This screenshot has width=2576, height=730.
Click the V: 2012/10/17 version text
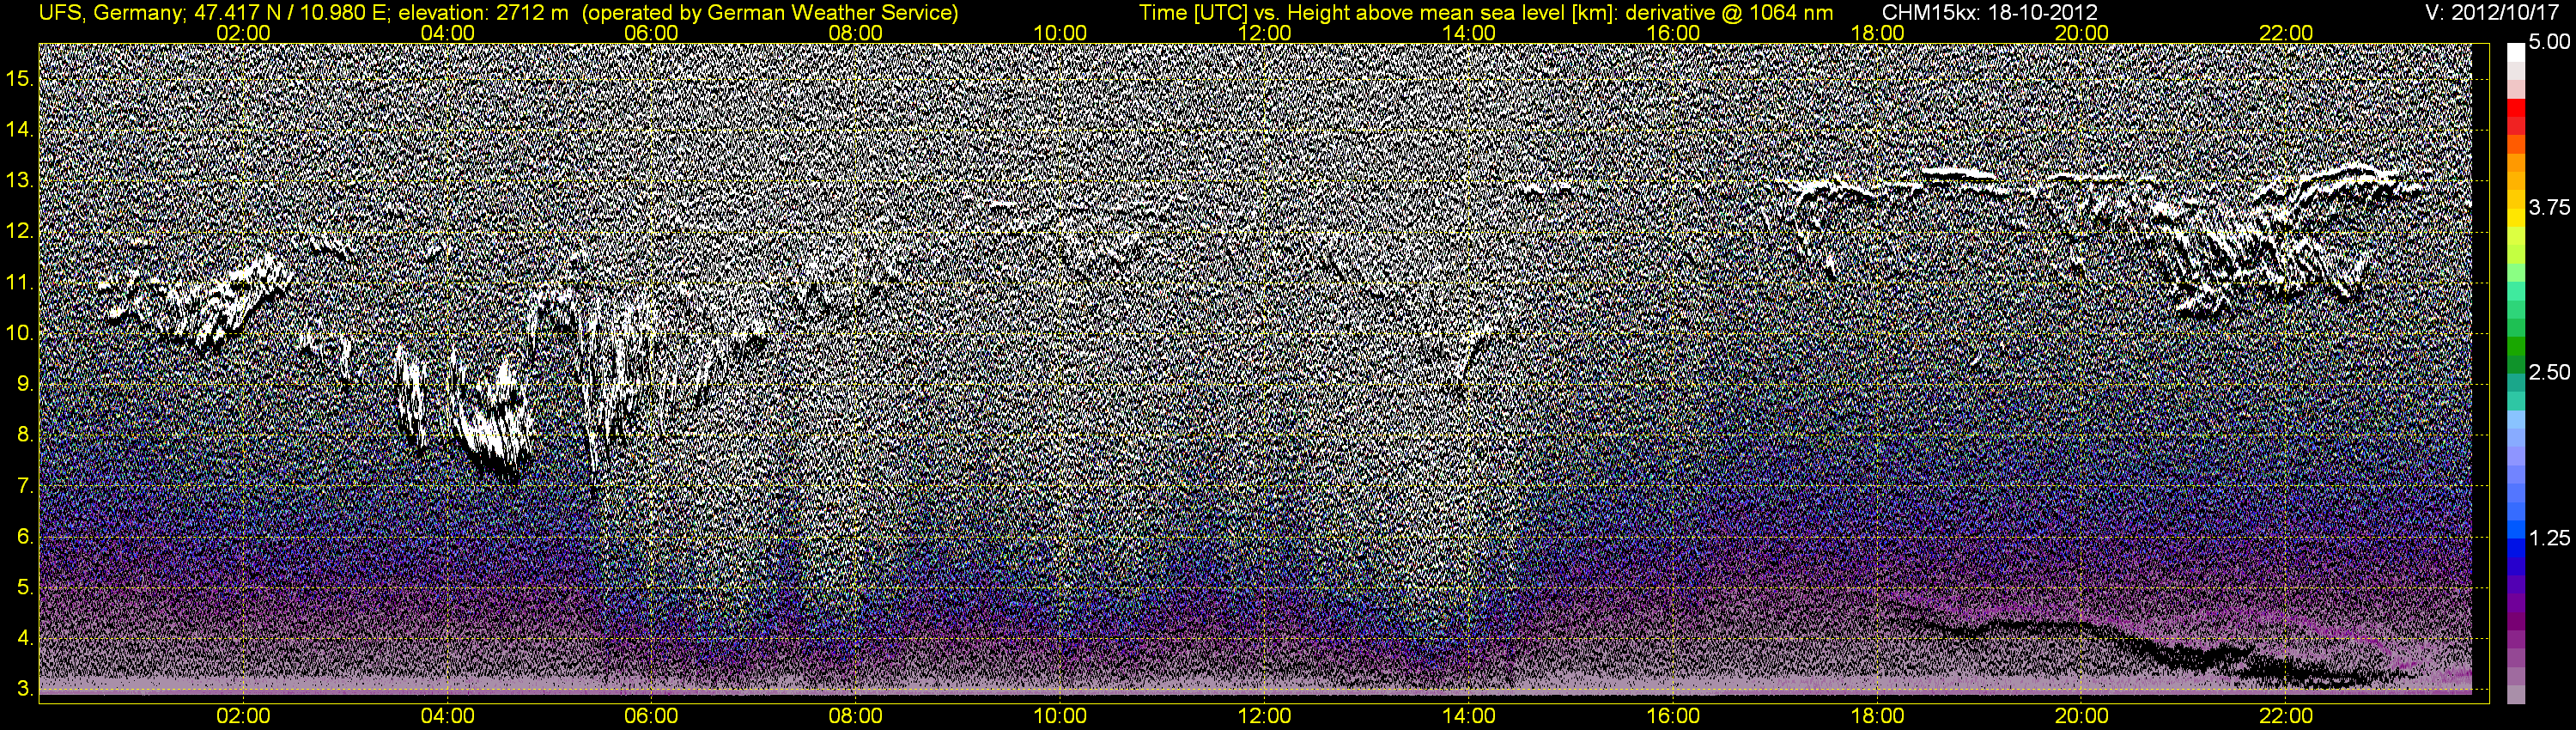tap(2495, 13)
